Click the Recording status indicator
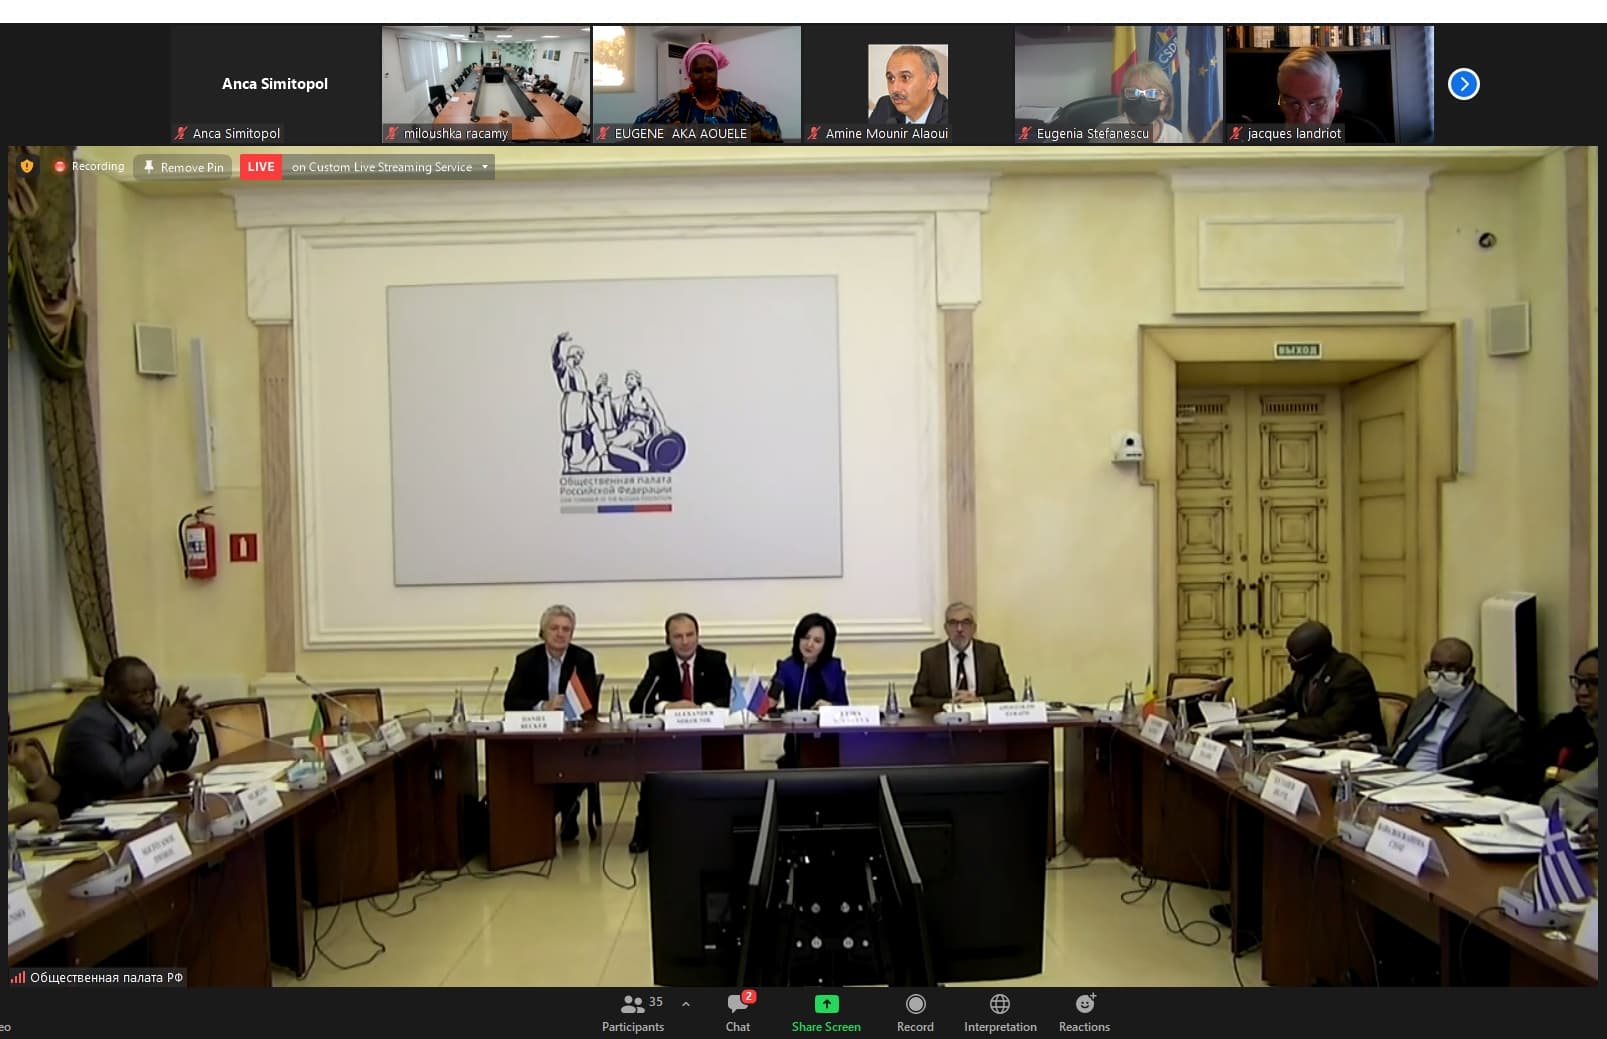The image size is (1607, 1039). click(x=89, y=166)
